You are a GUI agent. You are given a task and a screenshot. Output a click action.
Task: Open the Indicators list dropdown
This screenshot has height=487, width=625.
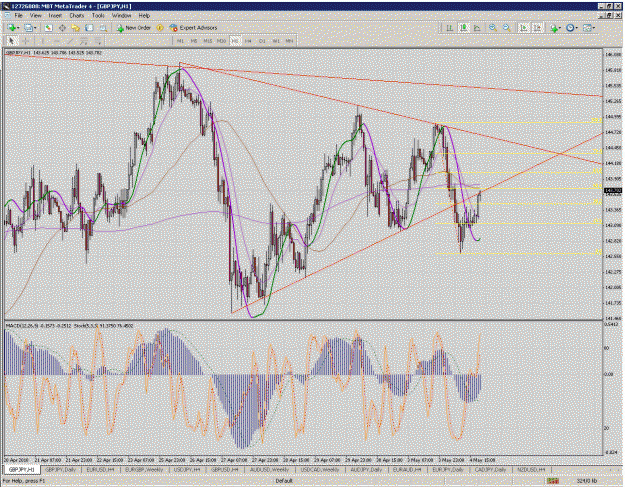click(554, 27)
